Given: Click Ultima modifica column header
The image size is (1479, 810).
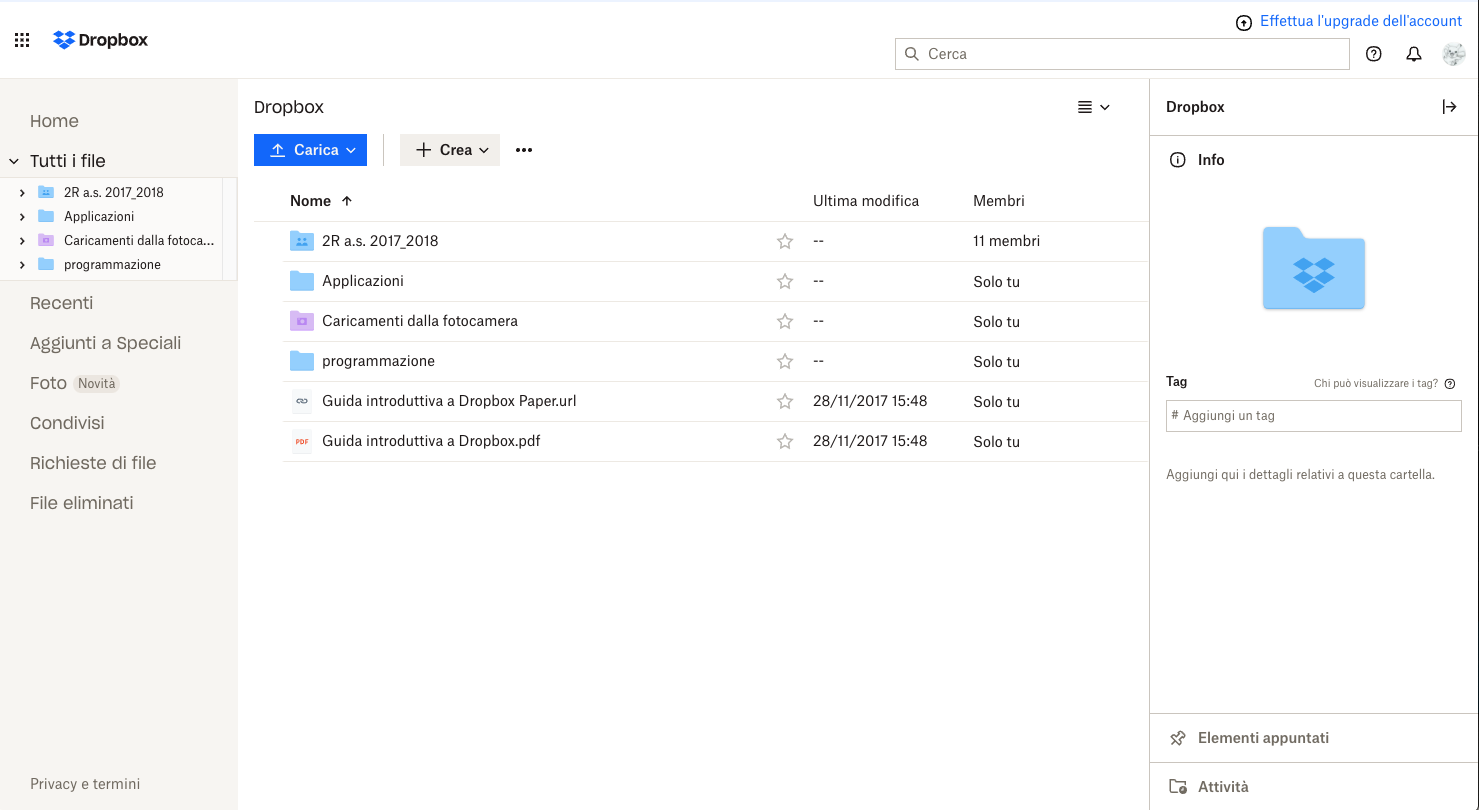Looking at the screenshot, I should 866,201.
